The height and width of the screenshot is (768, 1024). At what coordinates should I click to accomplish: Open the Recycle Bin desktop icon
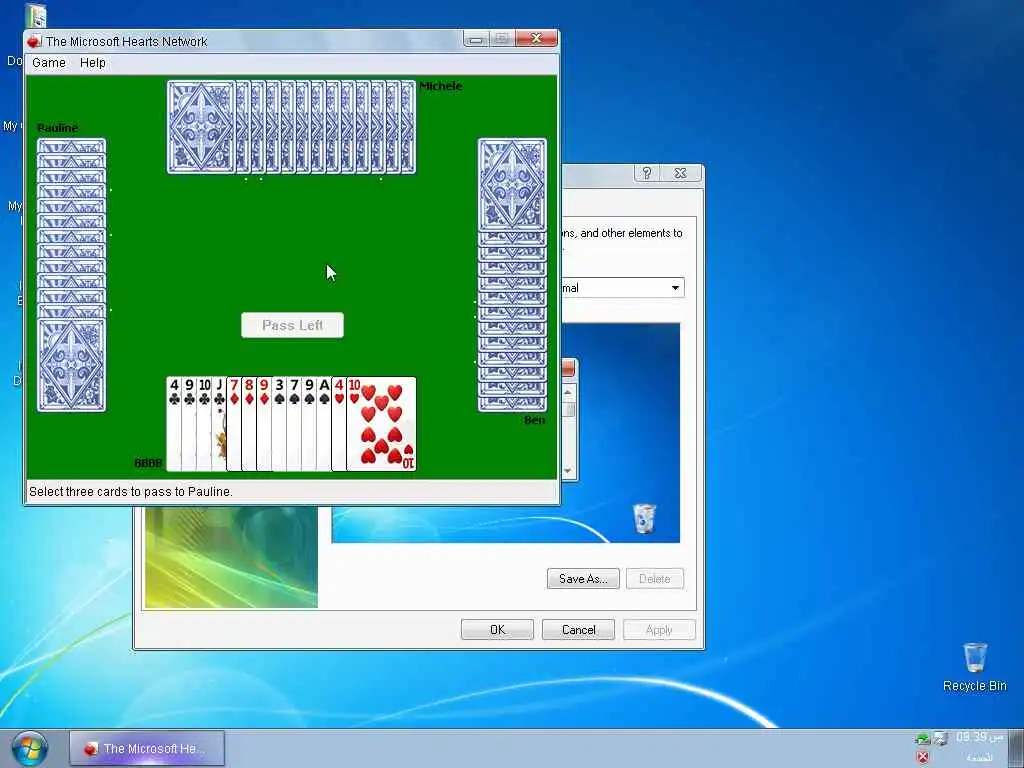(974, 667)
